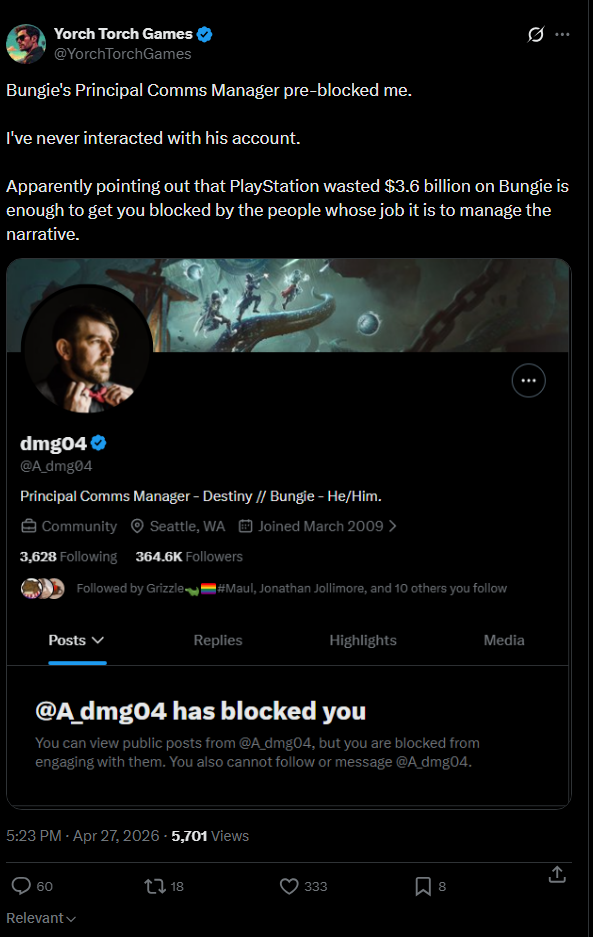593x937 pixels.
Task: Open the Media tab
Action: pos(504,640)
